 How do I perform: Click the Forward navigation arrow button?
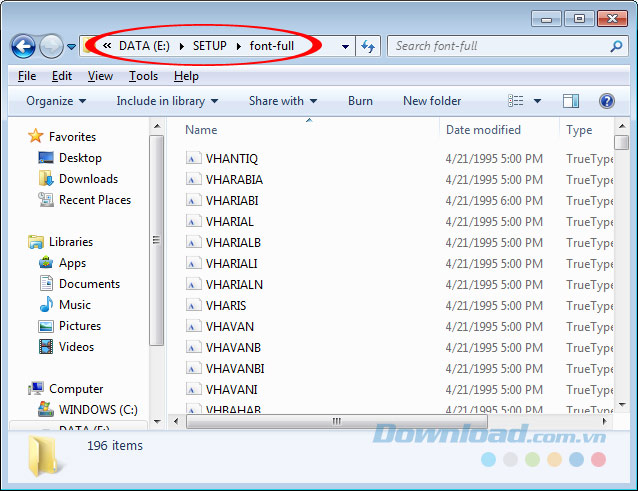(x=51, y=46)
